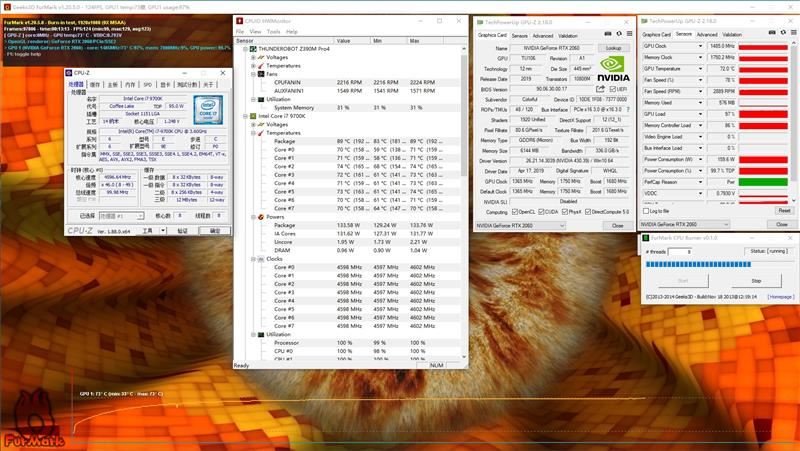800x451 pixels.
Task: Click the threads input field in CPU Burner
Action: click(x=680, y=252)
